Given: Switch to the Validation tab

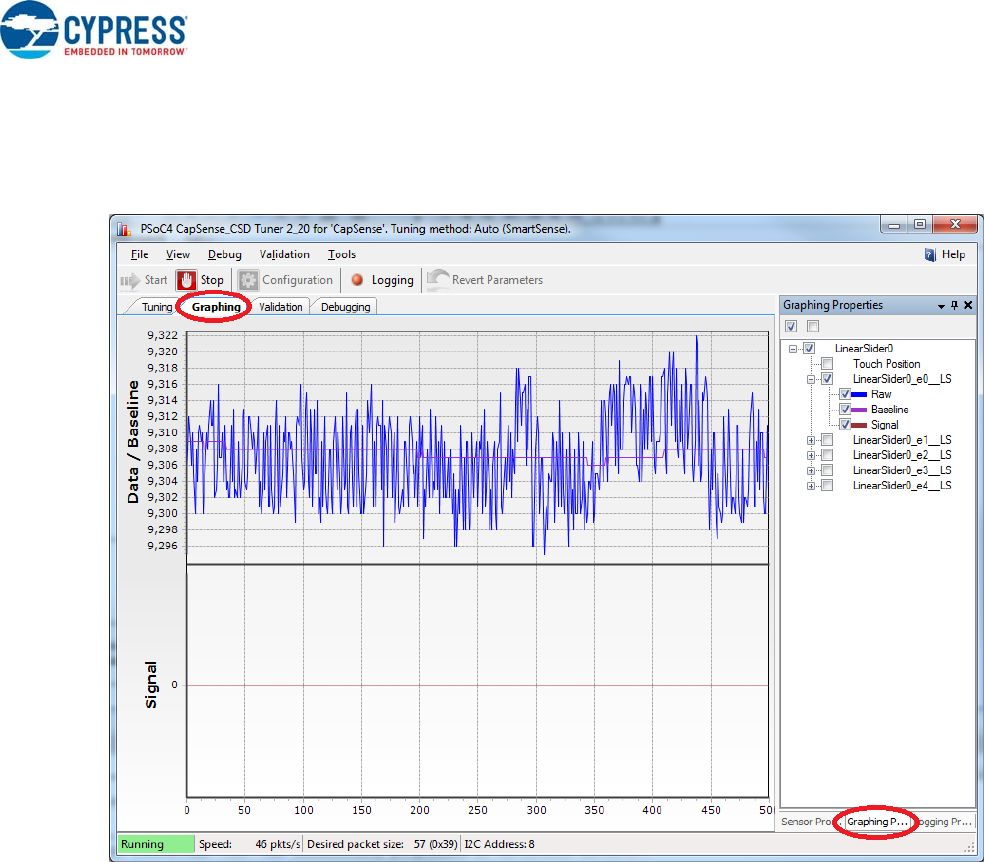Looking at the screenshot, I should click(280, 307).
